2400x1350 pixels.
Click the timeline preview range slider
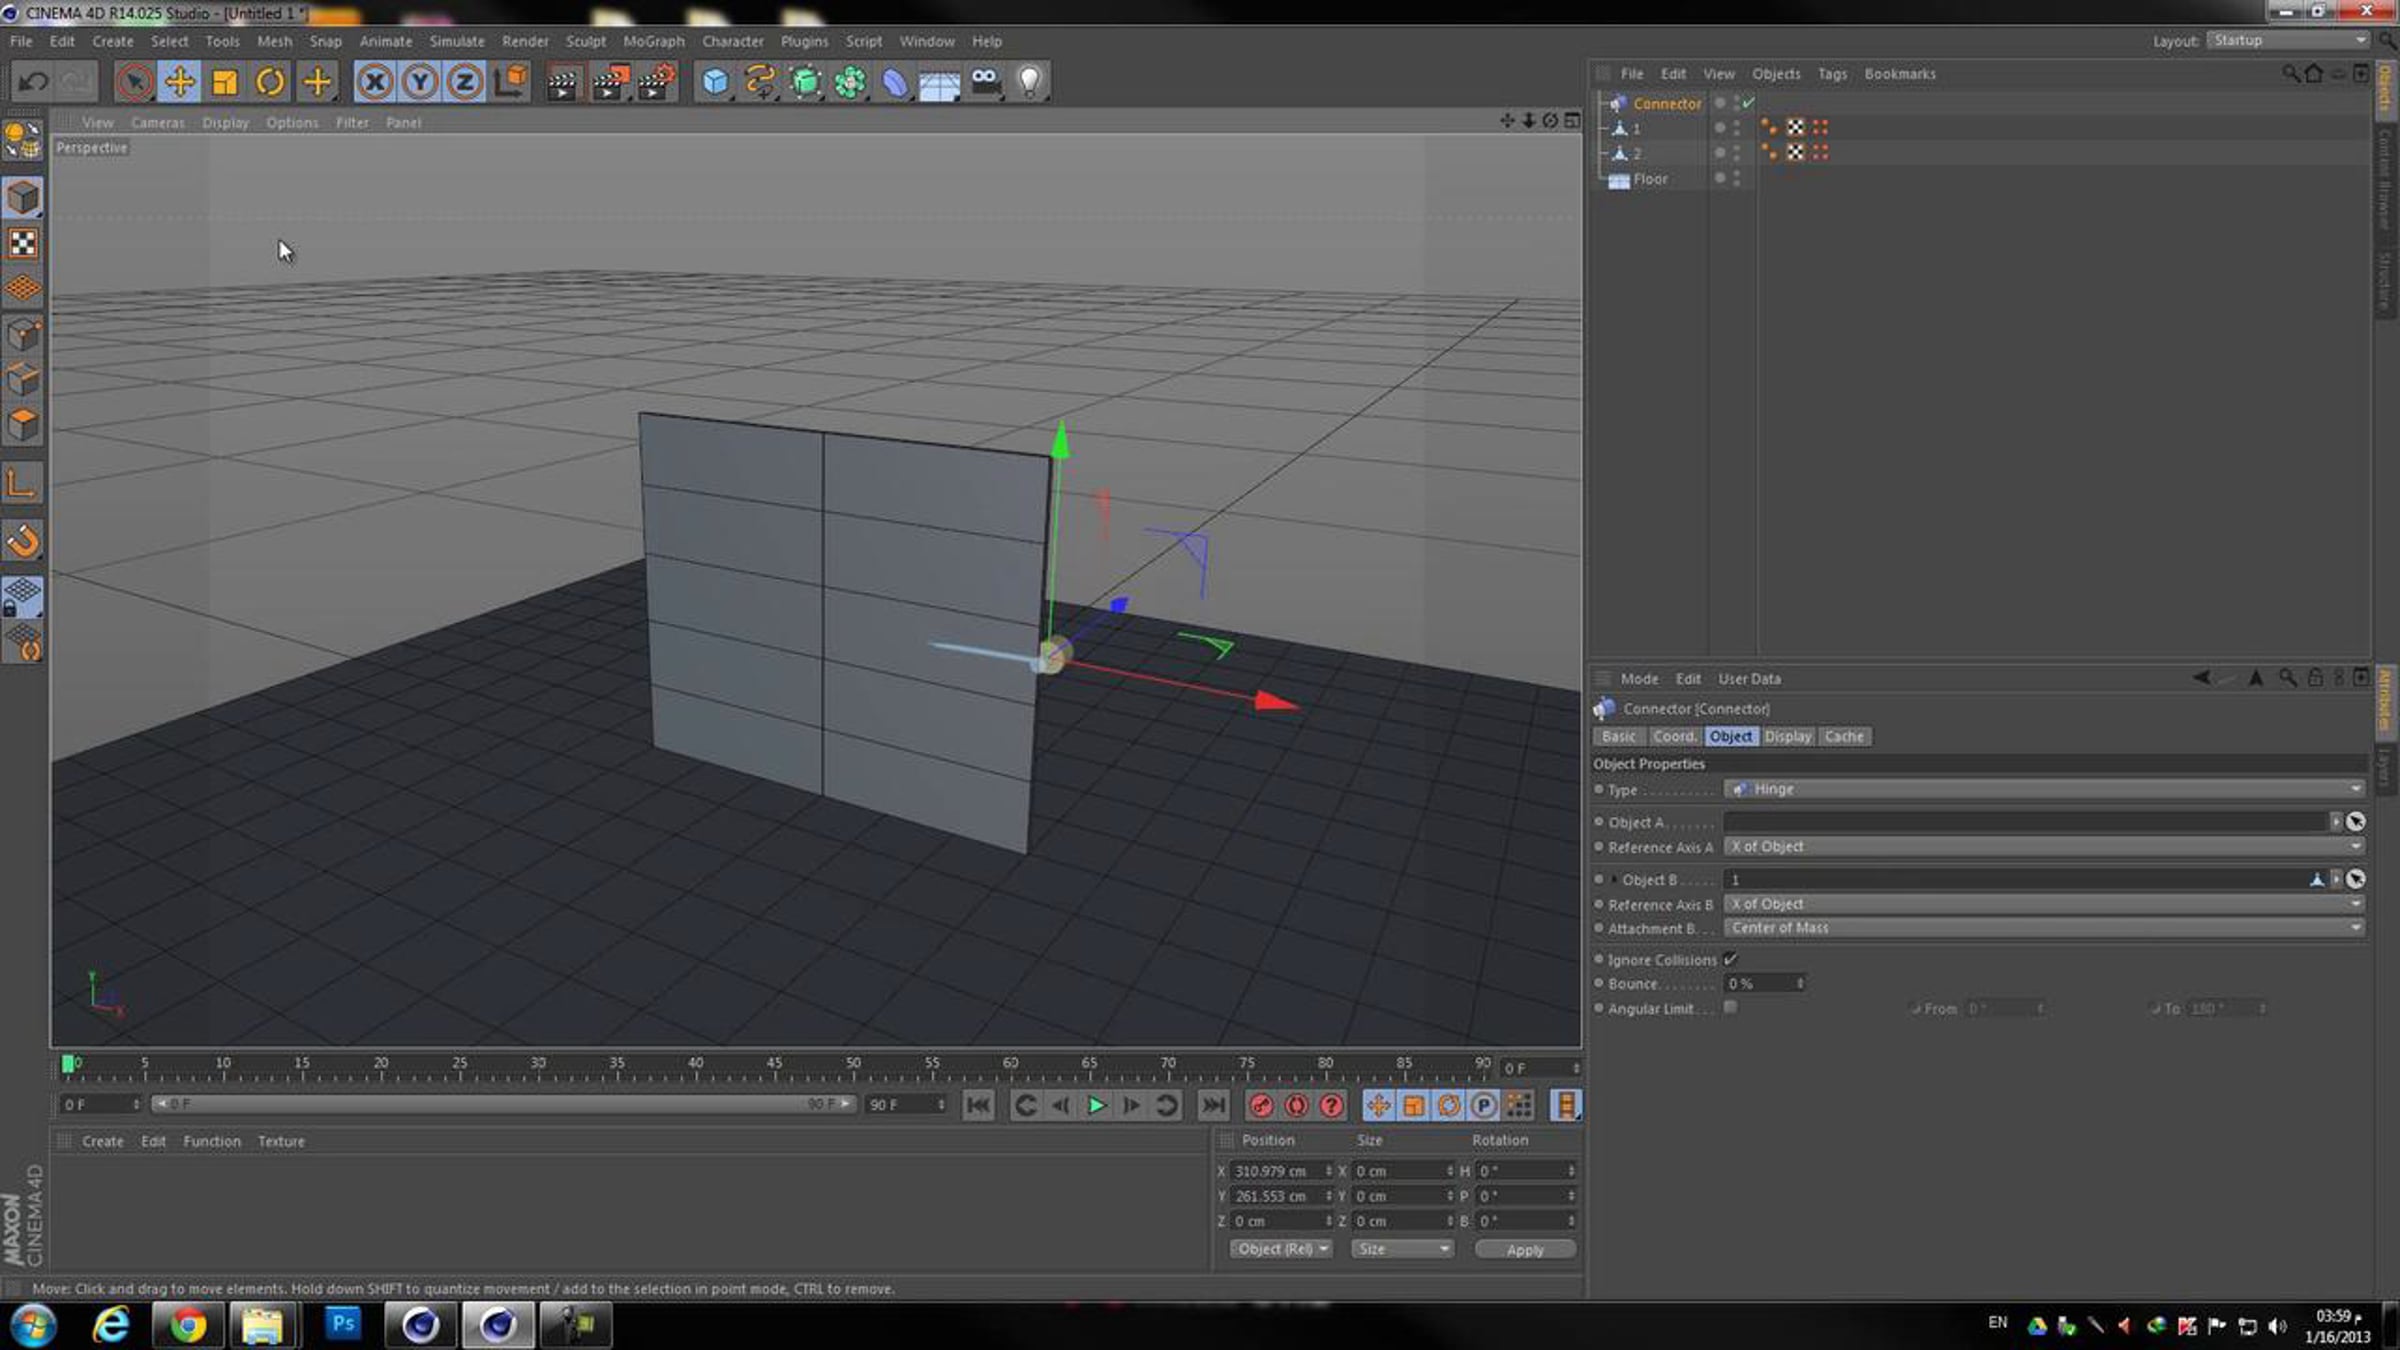tap(503, 1104)
